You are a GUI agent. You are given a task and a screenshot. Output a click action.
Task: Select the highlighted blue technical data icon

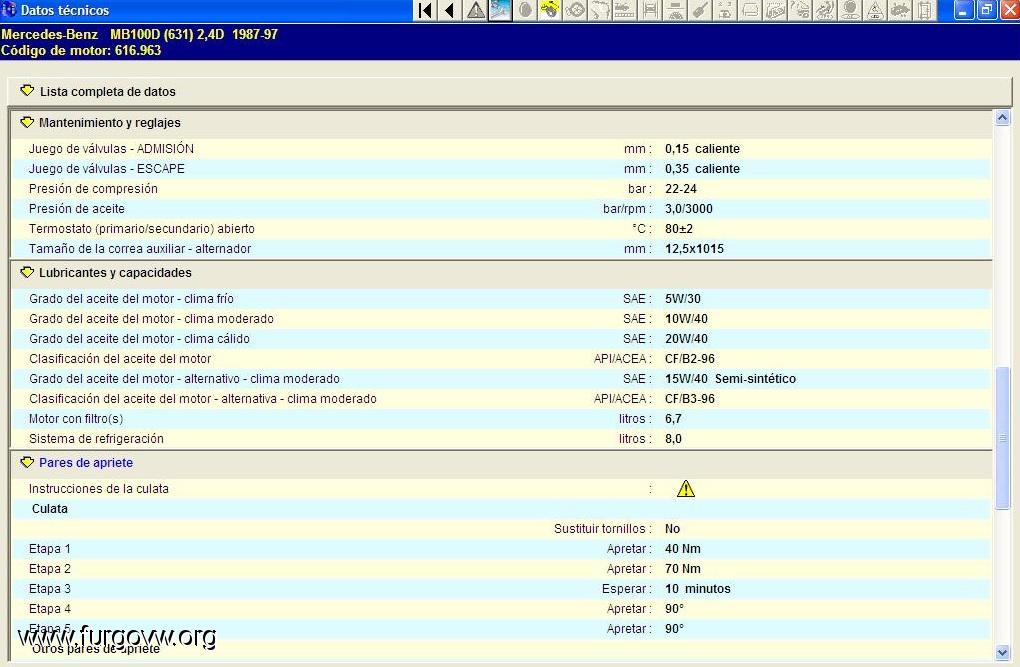[x=500, y=10]
